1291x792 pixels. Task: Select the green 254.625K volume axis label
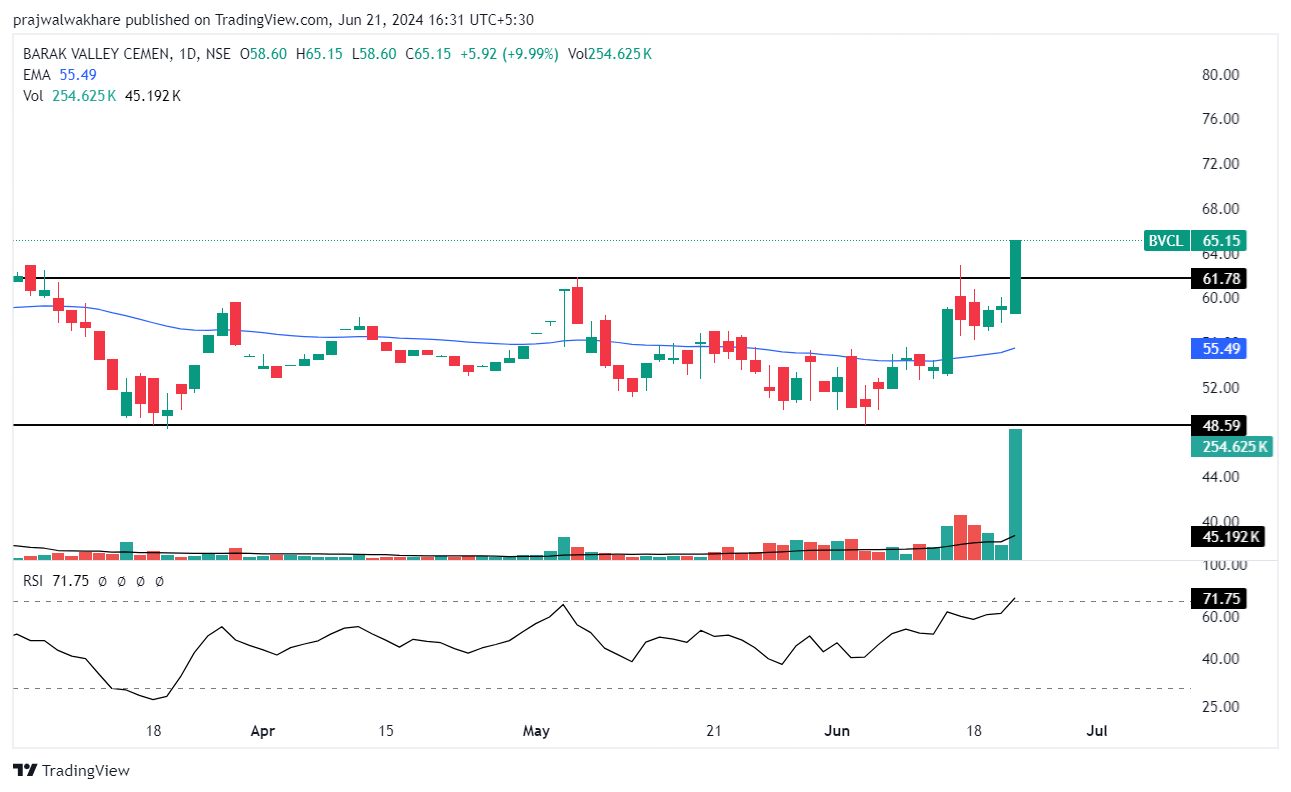1231,447
